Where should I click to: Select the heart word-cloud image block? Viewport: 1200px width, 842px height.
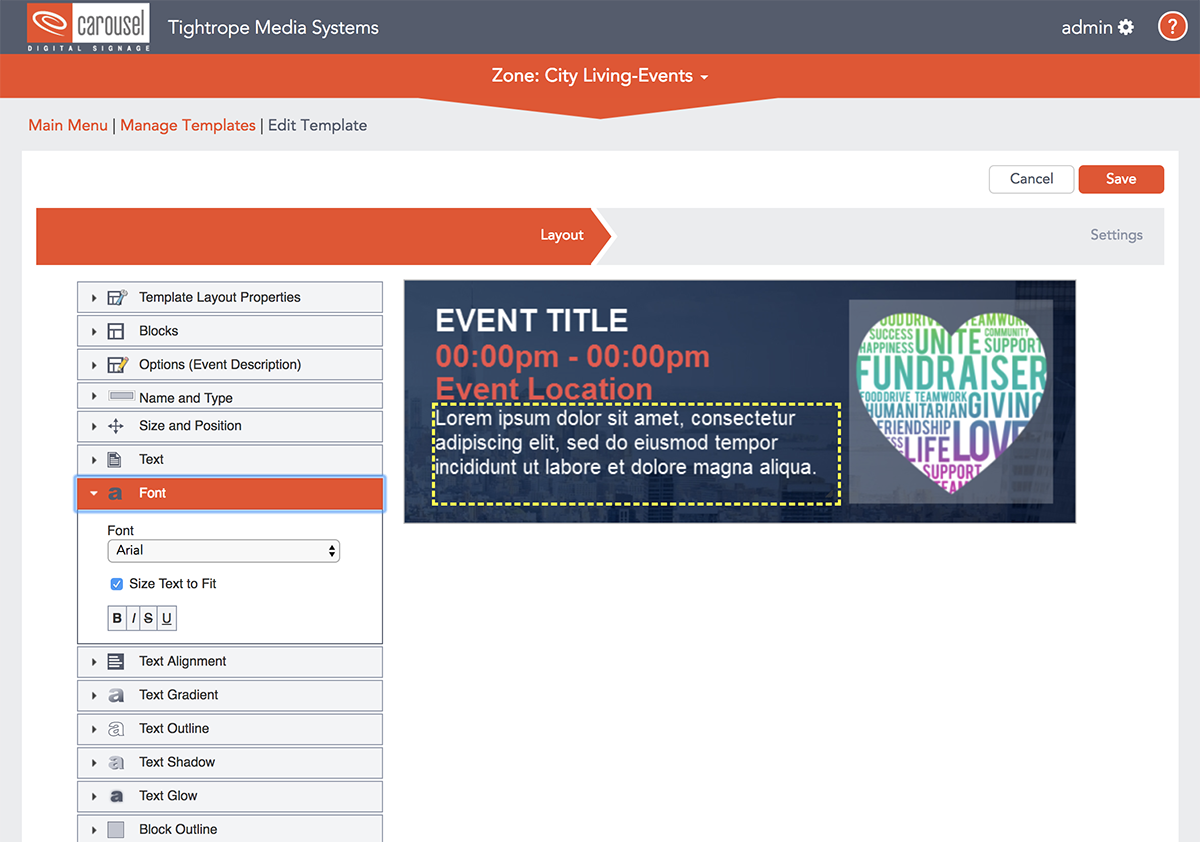click(x=950, y=400)
